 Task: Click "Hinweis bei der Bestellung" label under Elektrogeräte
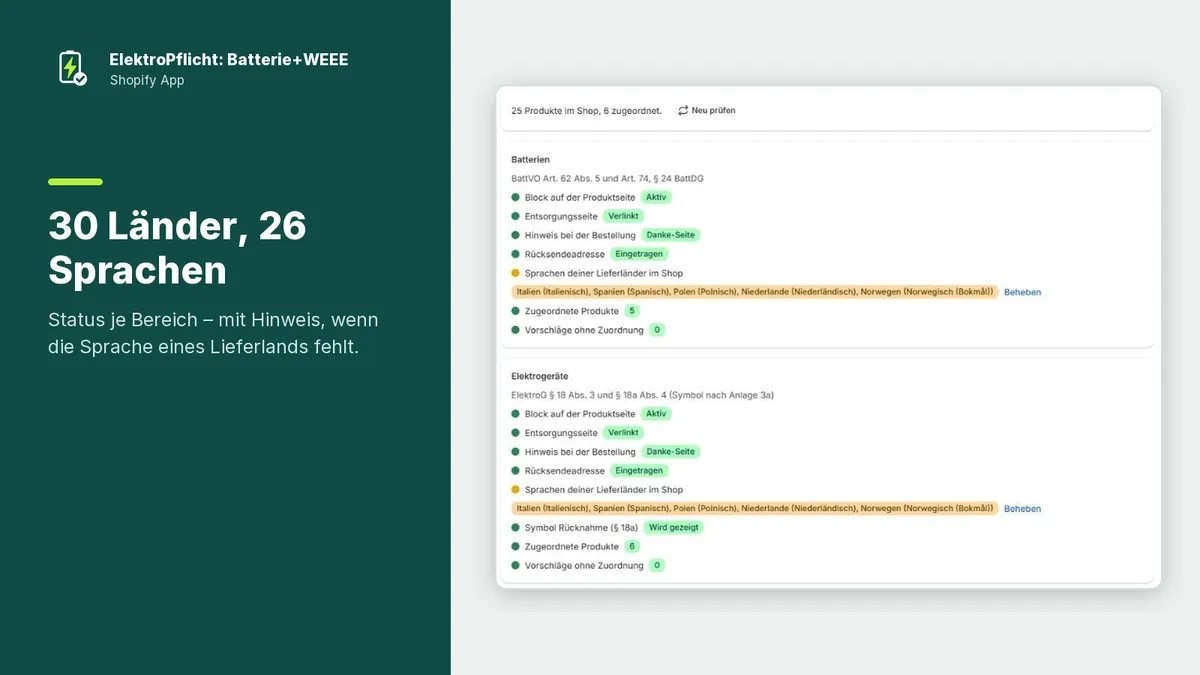(580, 452)
